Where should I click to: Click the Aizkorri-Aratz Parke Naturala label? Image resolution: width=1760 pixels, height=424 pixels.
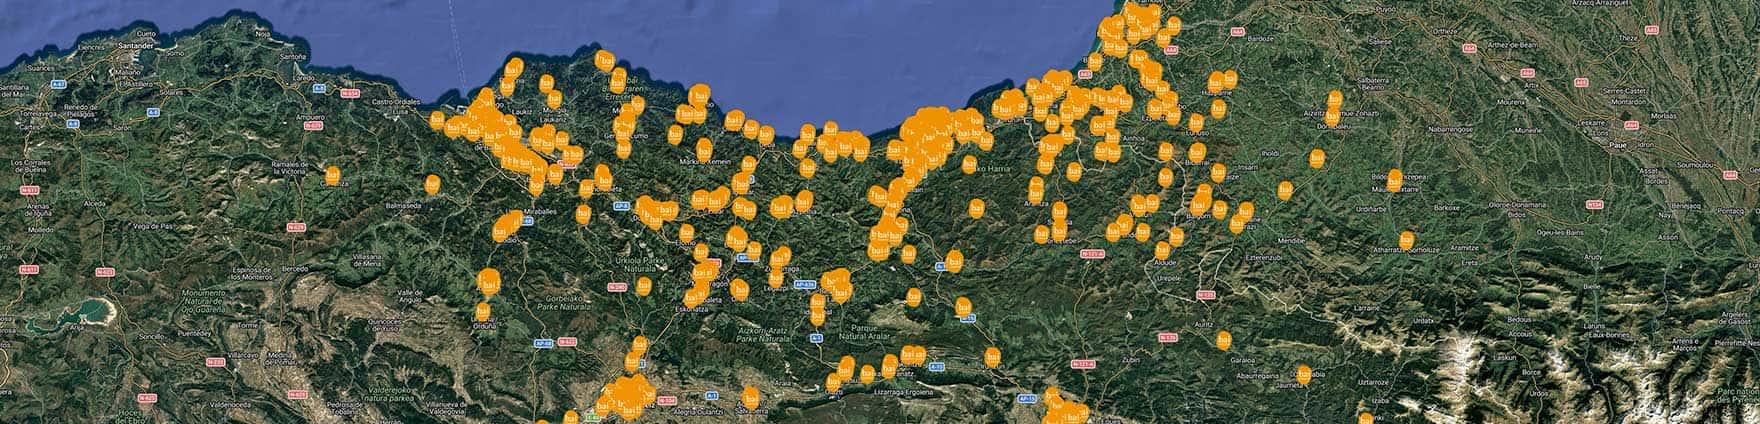click(x=763, y=333)
